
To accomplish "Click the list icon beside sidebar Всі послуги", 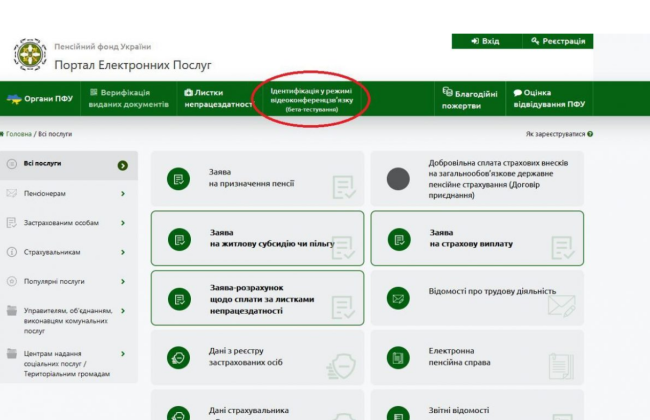I will [12, 164].
